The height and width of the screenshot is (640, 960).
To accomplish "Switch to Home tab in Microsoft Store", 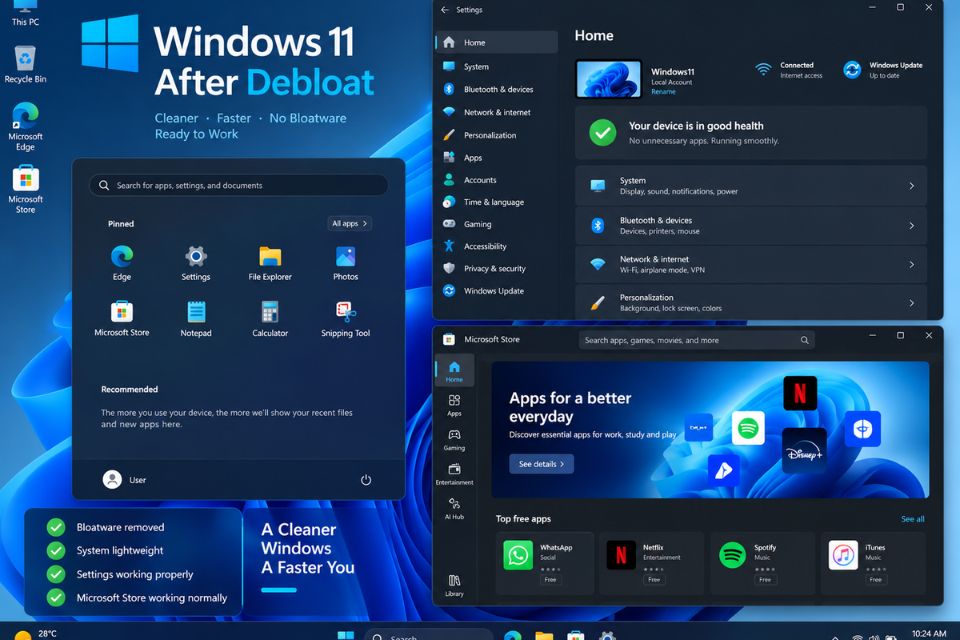I will [x=454, y=371].
